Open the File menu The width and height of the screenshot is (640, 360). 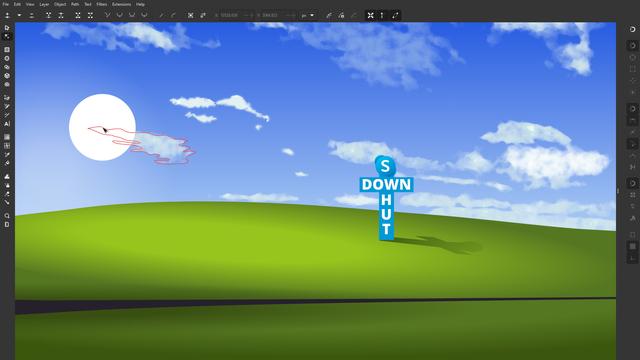tap(6, 4)
